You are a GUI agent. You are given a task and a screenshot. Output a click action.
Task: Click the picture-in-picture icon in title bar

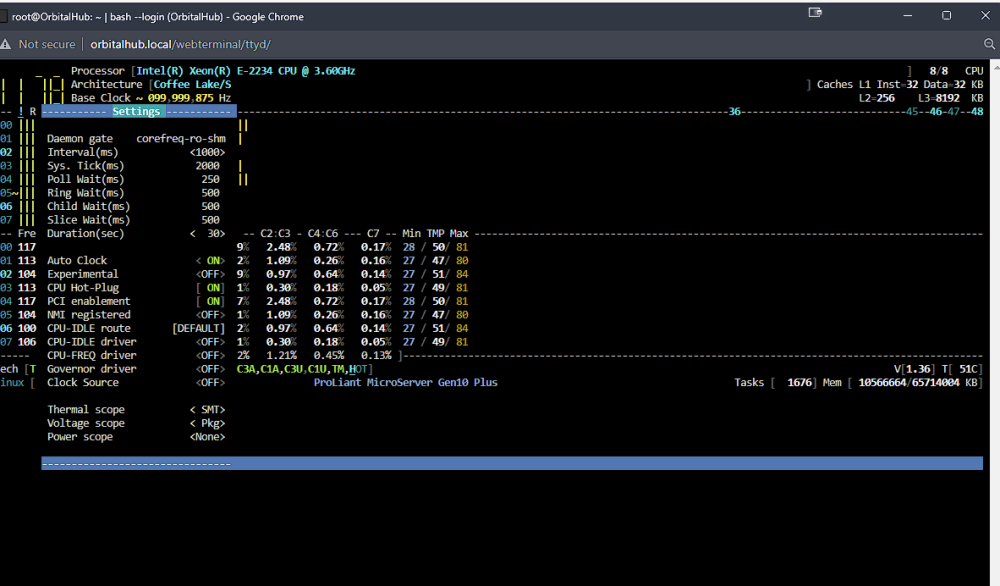[815, 12]
